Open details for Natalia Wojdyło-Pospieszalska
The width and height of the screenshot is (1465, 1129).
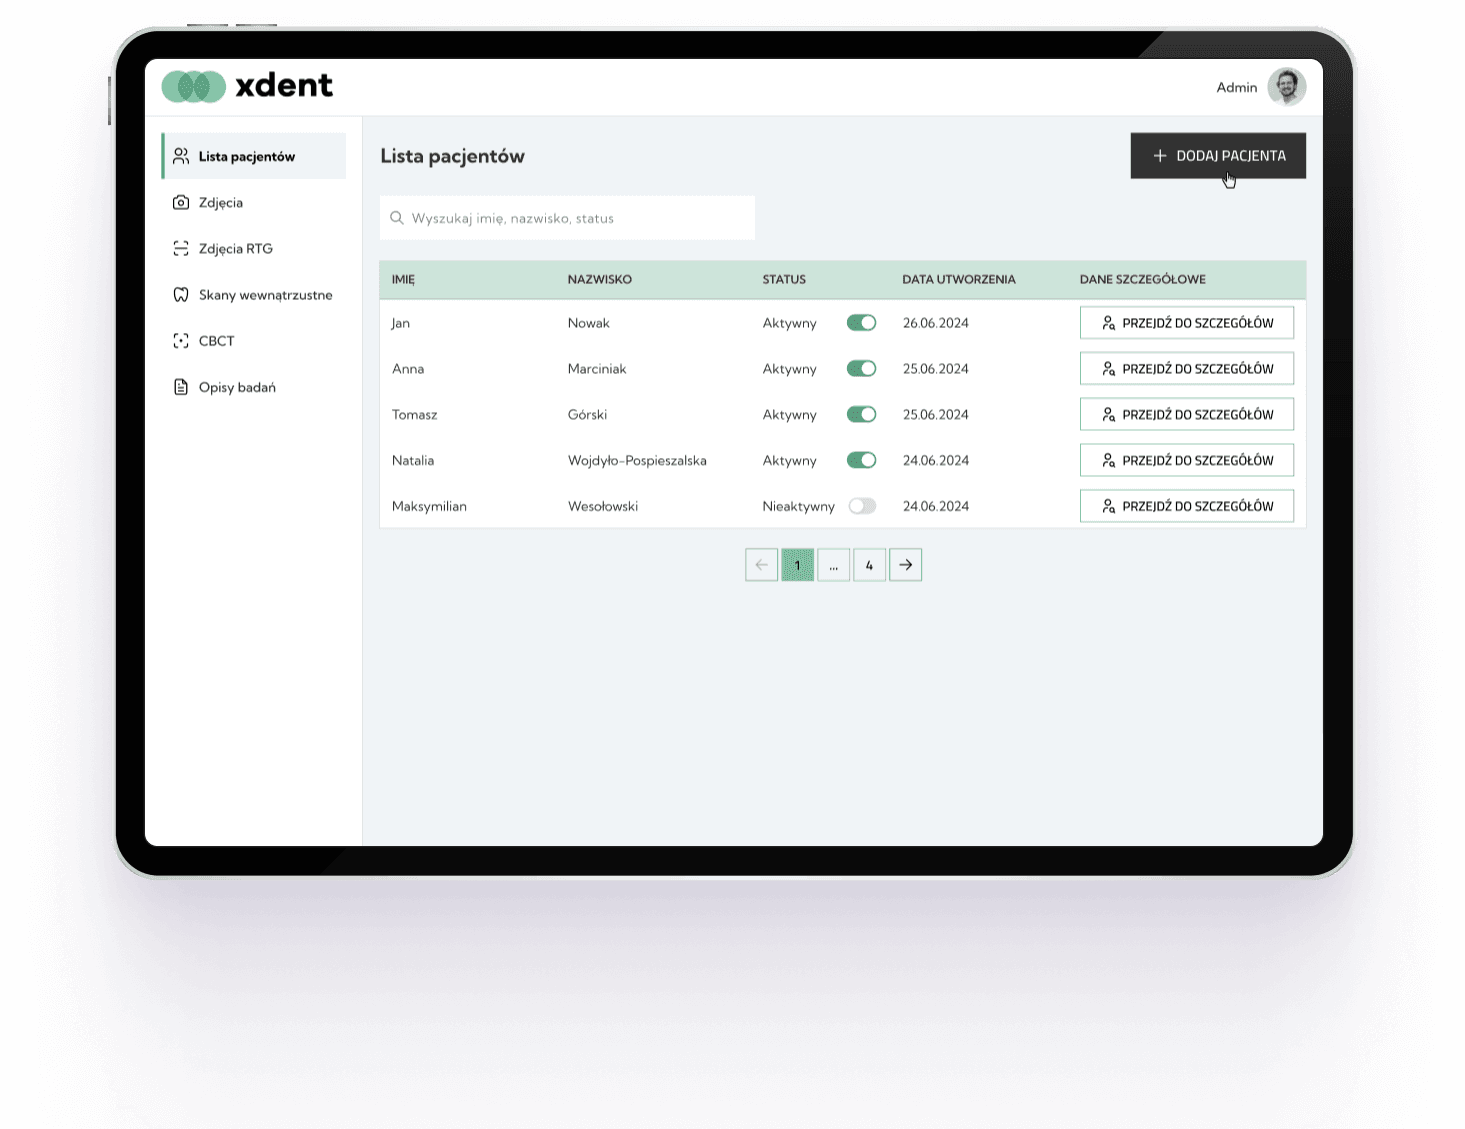click(x=1187, y=460)
